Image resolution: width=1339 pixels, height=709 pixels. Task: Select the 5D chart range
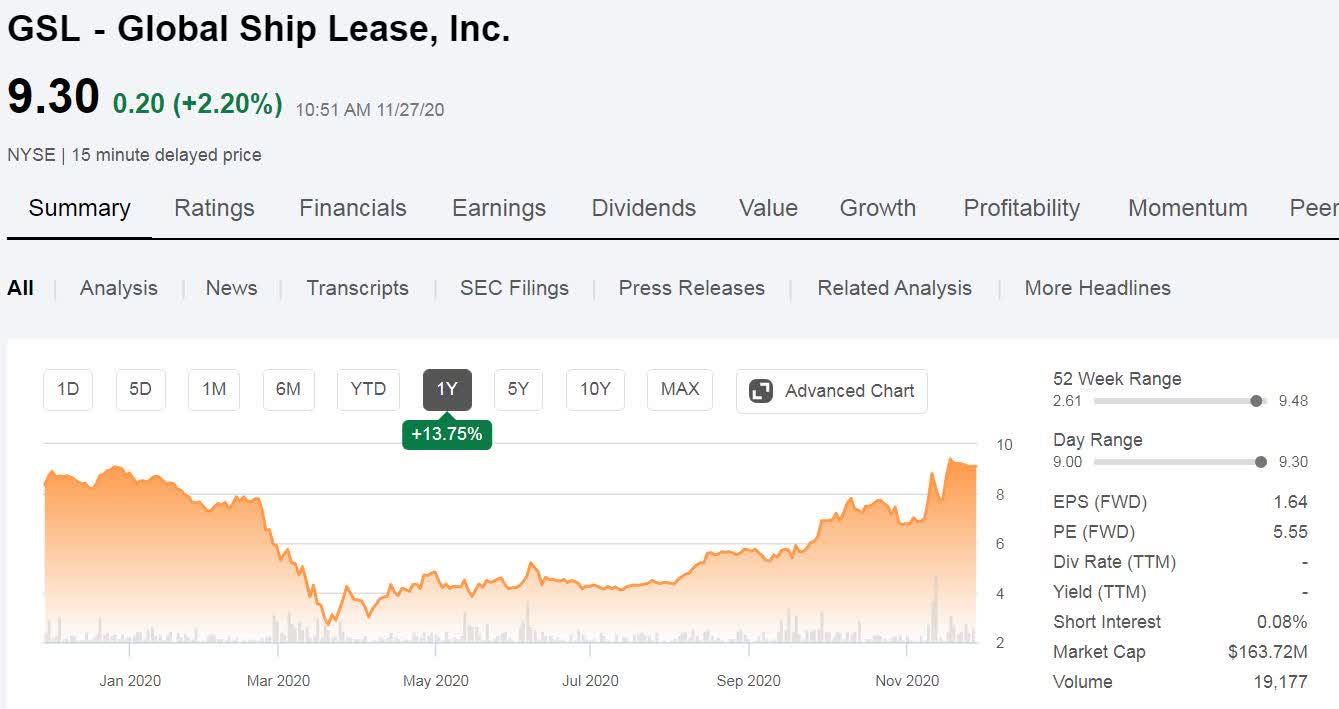pyautogui.click(x=141, y=389)
